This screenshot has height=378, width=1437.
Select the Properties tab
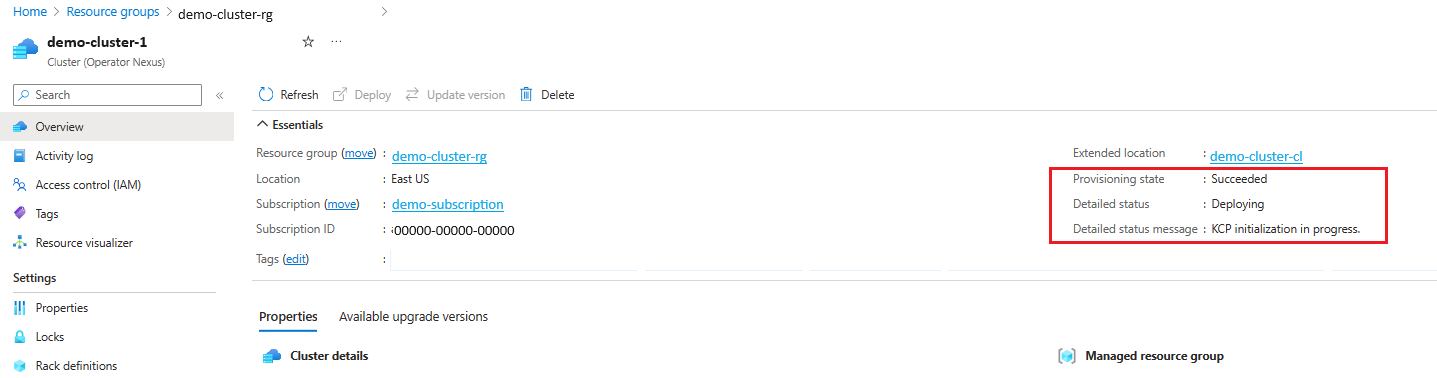coord(288,317)
